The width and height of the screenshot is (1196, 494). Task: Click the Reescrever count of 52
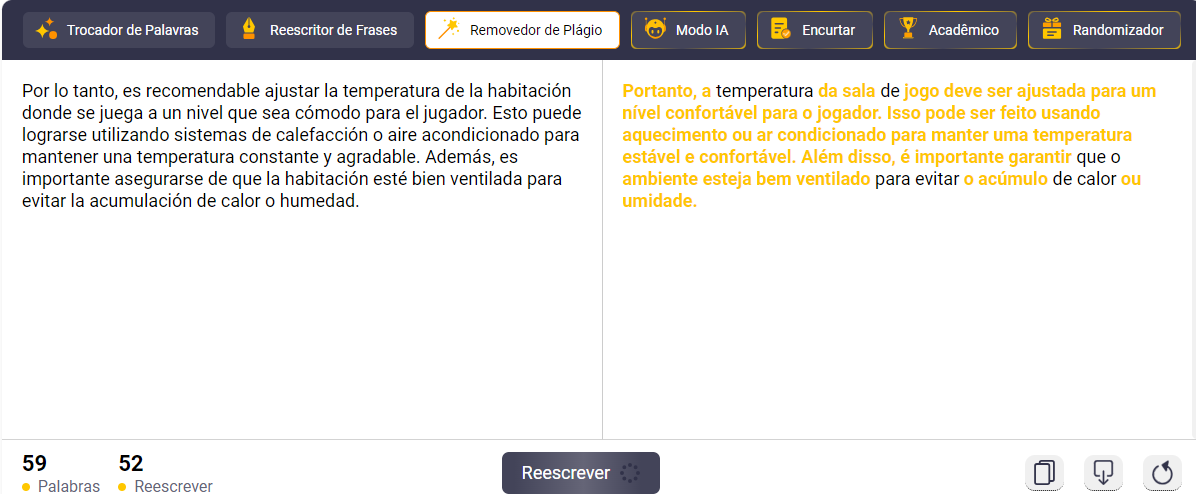[131, 464]
